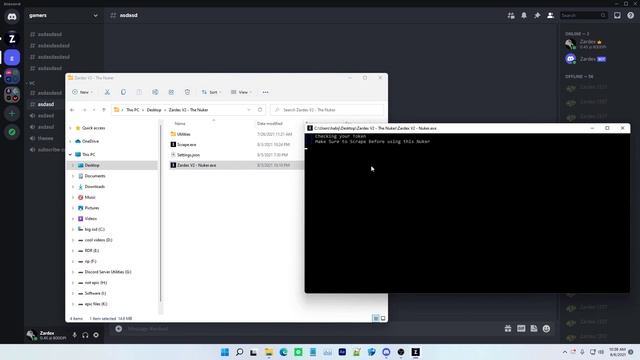The height and width of the screenshot is (360, 640).
Task: Open the View dropdown in Explorer
Action: tap(241, 92)
